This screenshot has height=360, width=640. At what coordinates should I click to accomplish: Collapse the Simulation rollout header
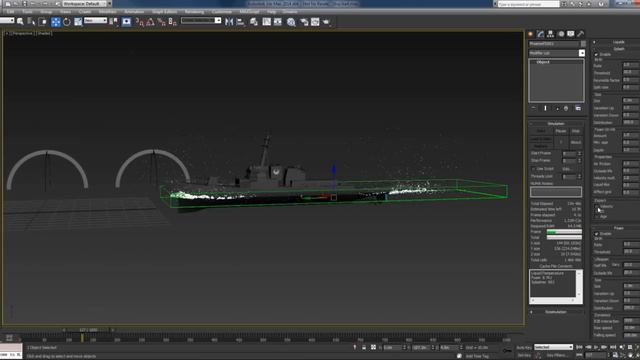556,123
